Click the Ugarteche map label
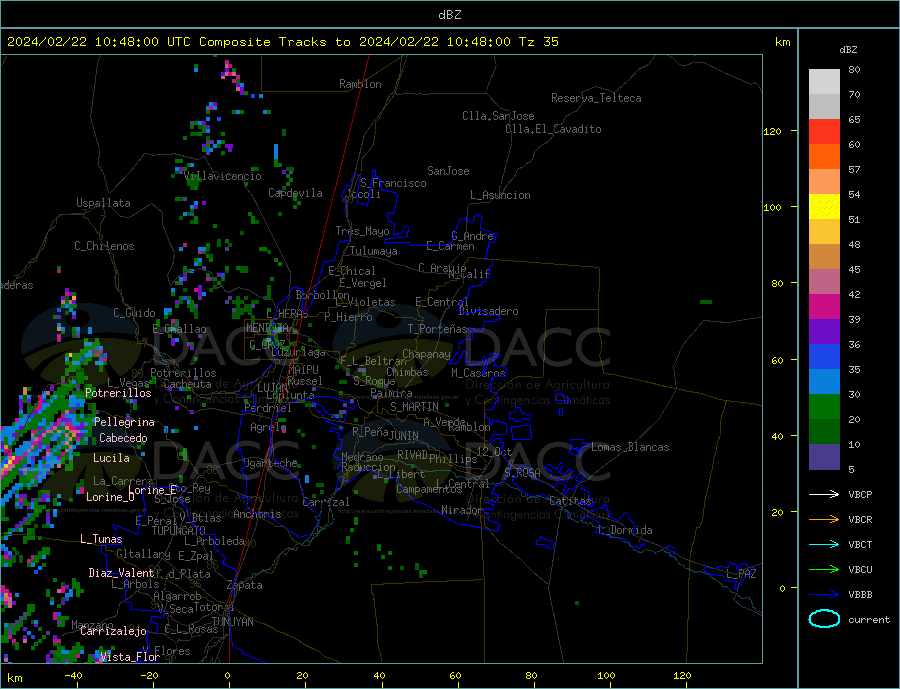The height and width of the screenshot is (689, 900). coord(270,463)
